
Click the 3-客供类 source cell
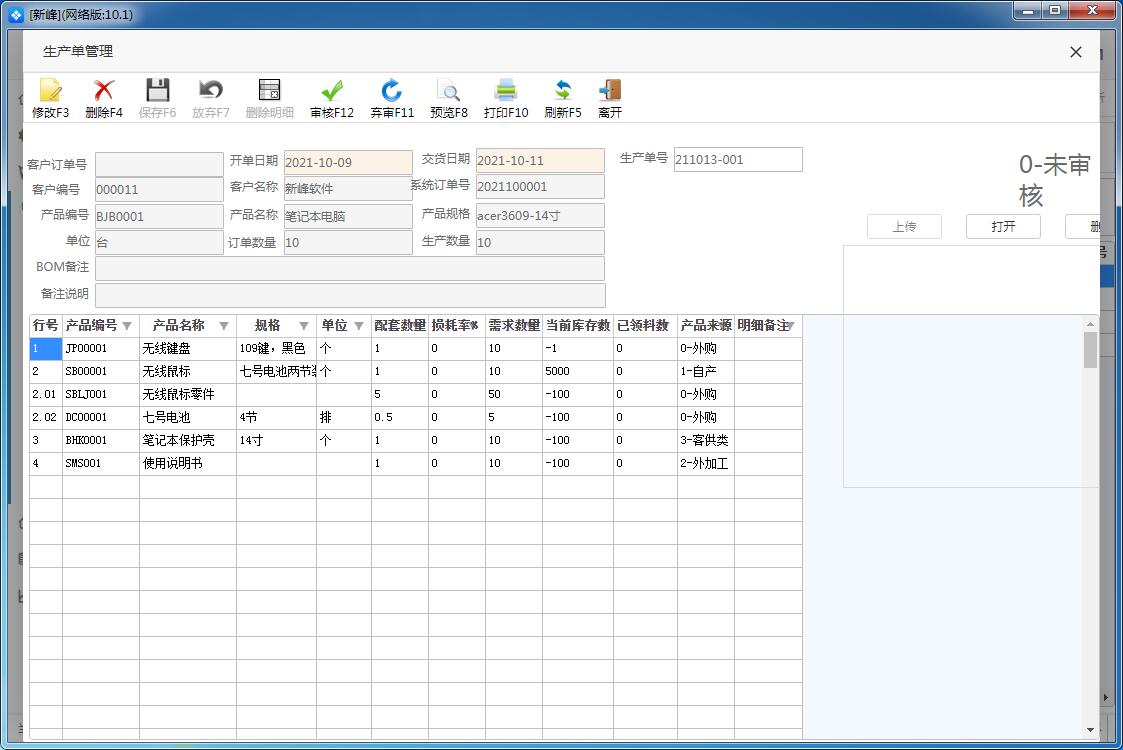(705, 441)
